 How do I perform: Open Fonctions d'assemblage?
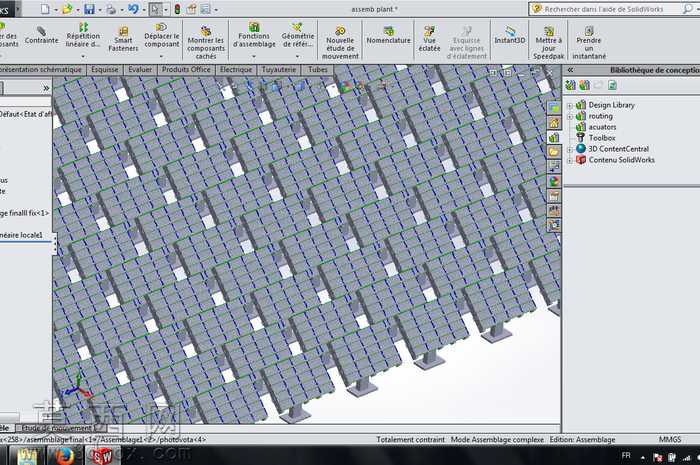(254, 35)
